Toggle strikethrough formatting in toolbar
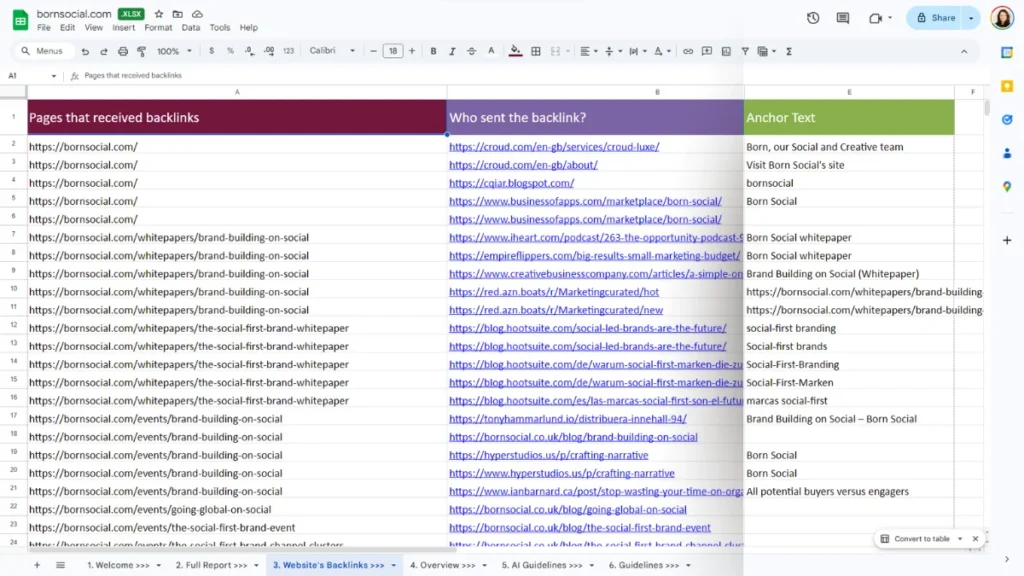Viewport: 1024px width, 576px height. (x=471, y=51)
